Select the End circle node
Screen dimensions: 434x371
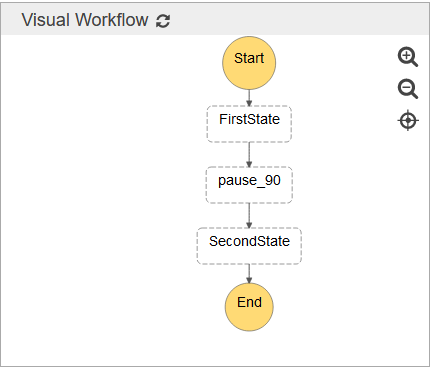click(249, 307)
